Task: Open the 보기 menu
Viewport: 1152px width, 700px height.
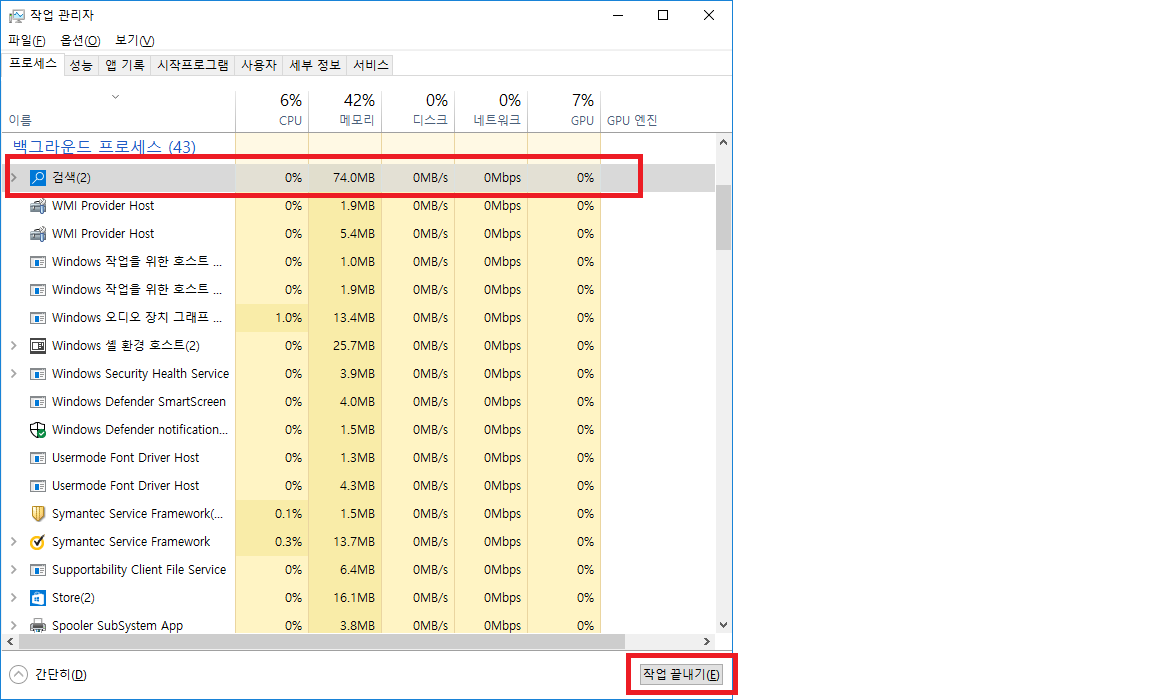Action: coord(134,40)
